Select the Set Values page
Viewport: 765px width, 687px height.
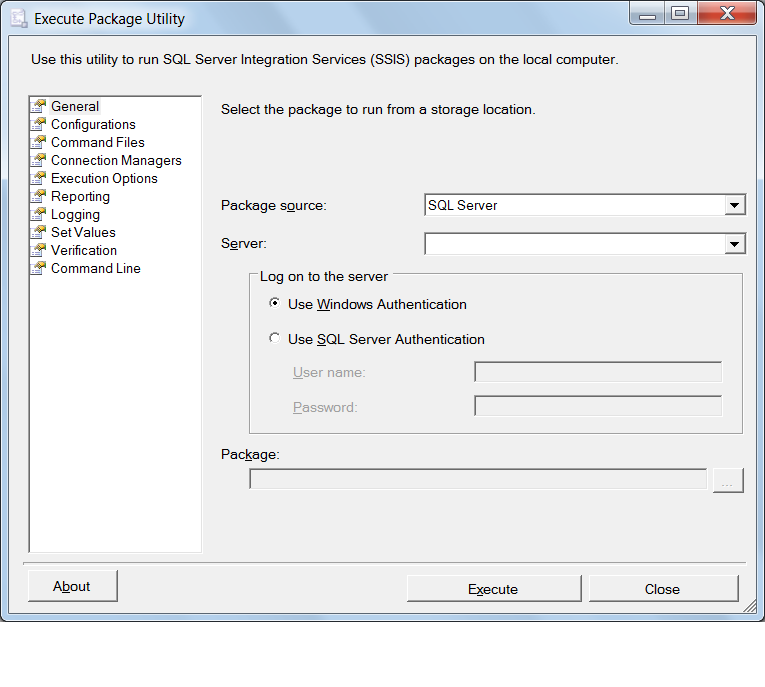coord(83,233)
